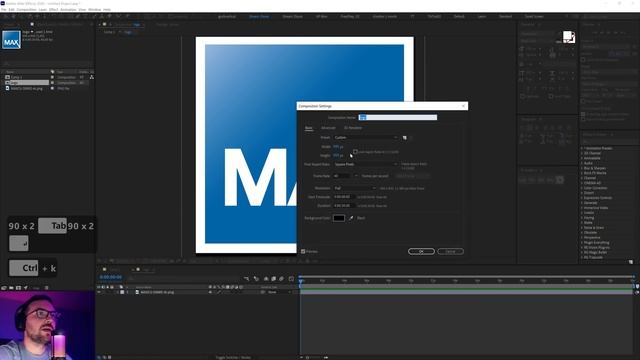Click the Interpret Footage icon in Project panel
Viewport: 640px width, 360px height.
click(4, 288)
